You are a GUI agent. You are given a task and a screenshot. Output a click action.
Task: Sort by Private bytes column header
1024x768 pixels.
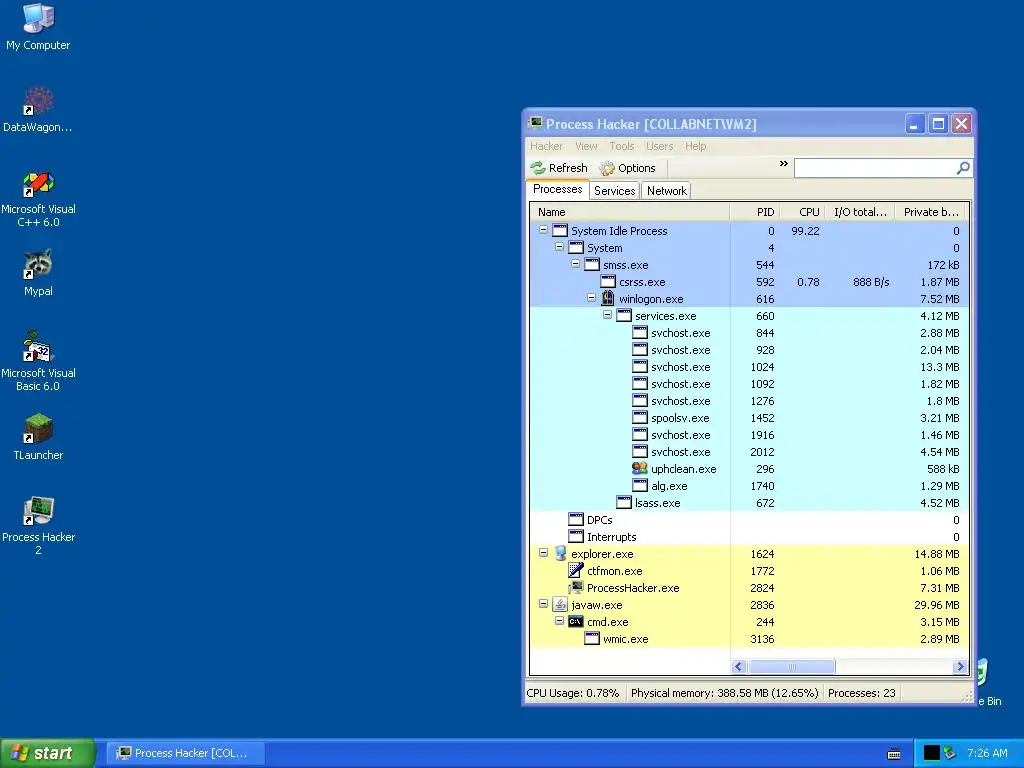(x=929, y=212)
